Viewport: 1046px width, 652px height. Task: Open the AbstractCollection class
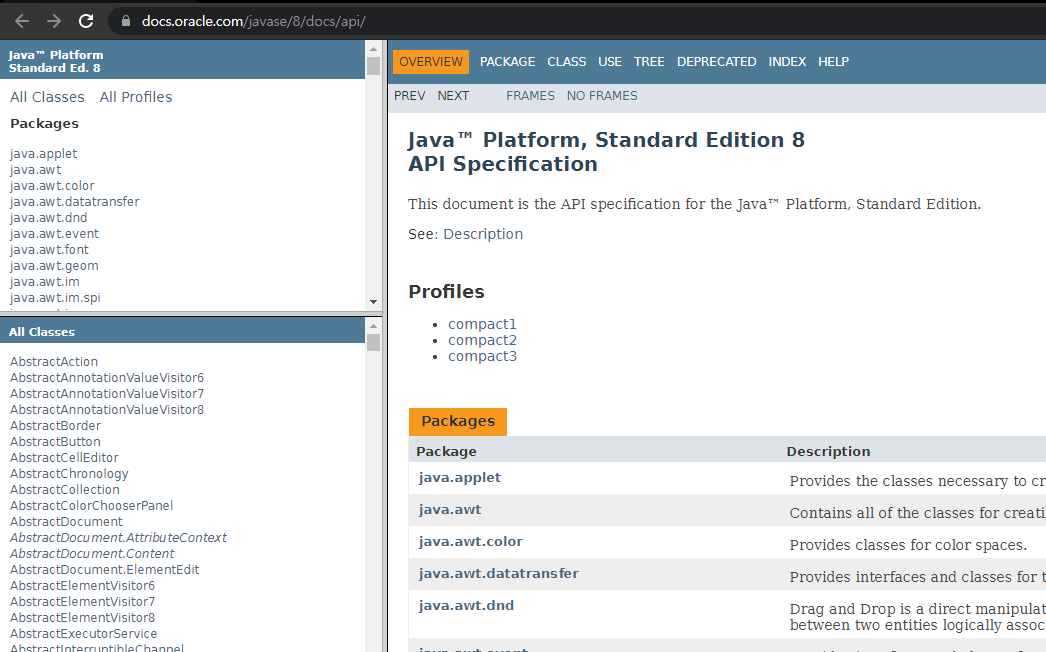[65, 490]
